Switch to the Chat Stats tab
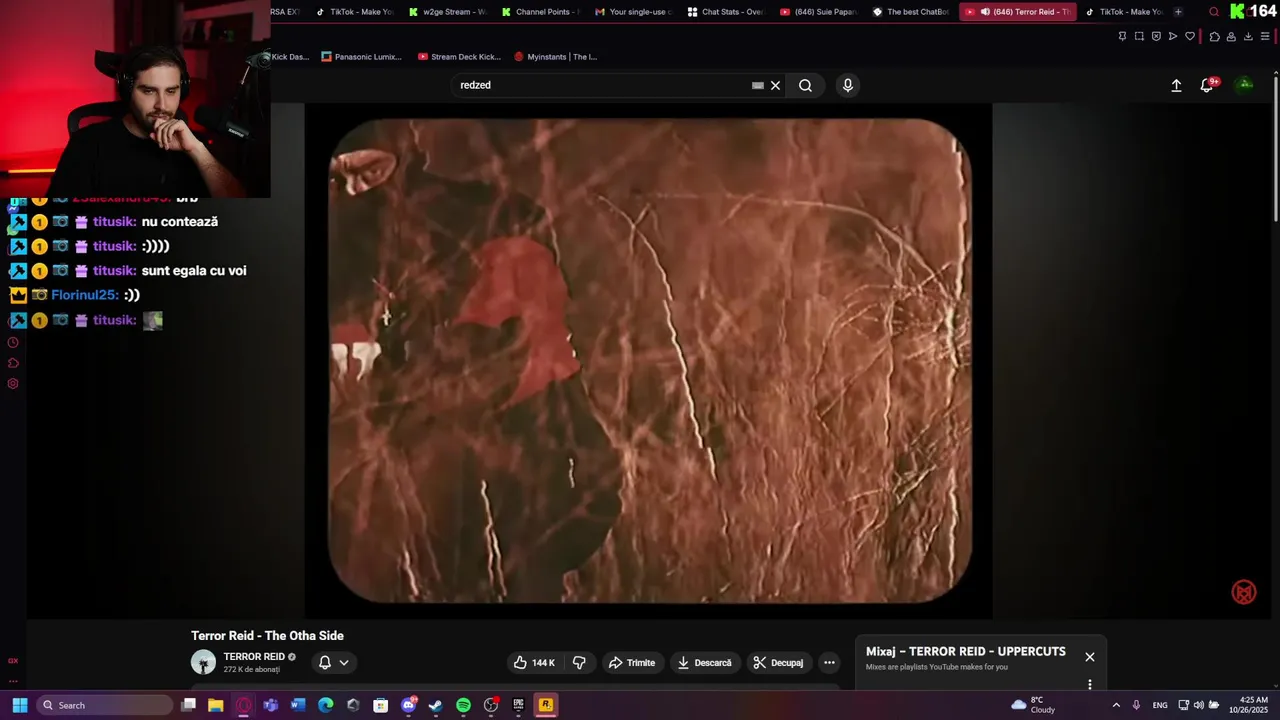Screen dimensions: 1280x720 click(x=726, y=12)
